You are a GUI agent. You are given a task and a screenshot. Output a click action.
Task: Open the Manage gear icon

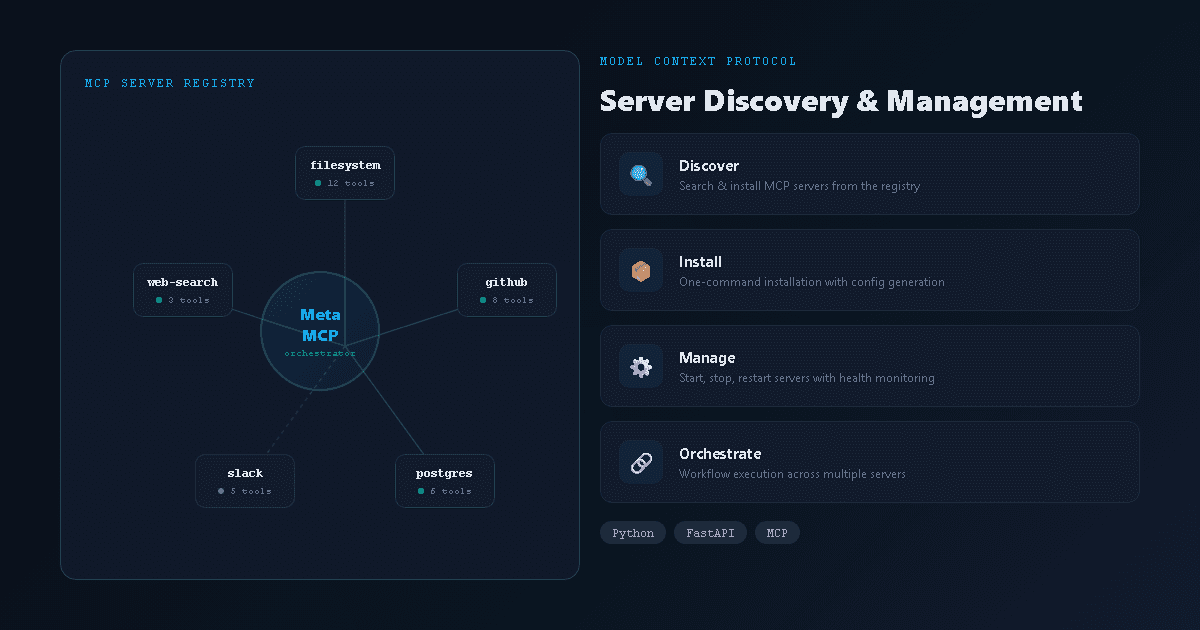click(640, 365)
